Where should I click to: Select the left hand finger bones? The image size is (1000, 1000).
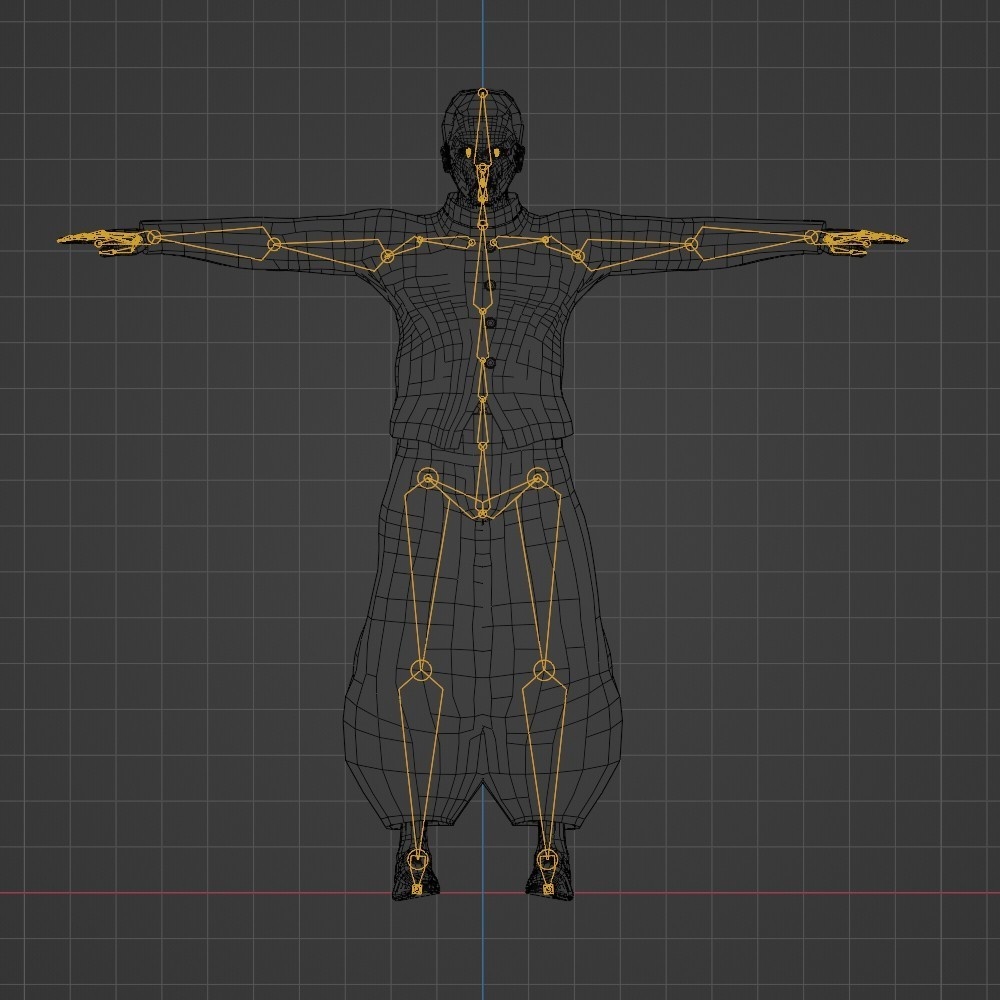tap(865, 240)
